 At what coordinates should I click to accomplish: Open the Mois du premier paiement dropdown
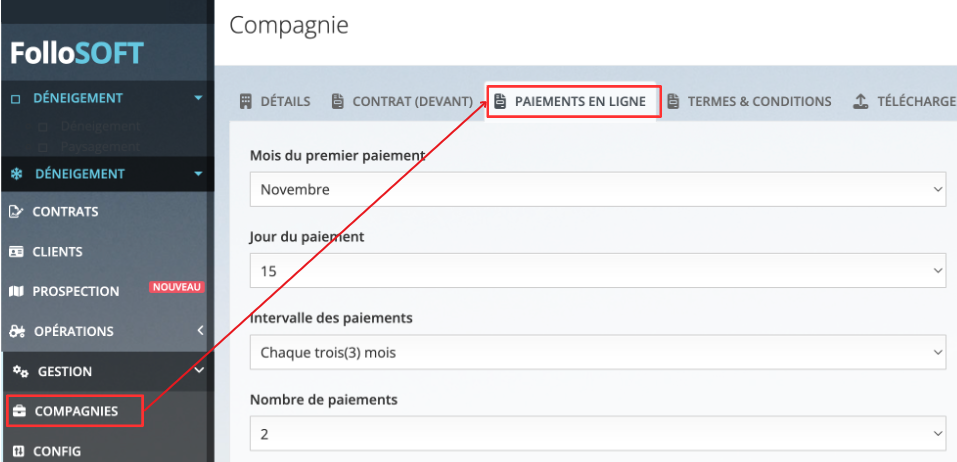(x=598, y=189)
